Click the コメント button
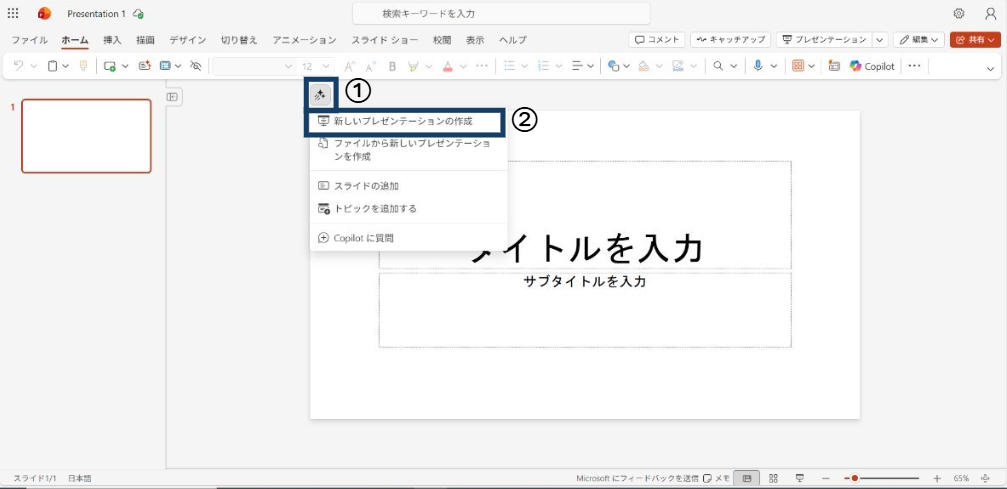Image resolution: width=1007 pixels, height=489 pixels. [657, 40]
